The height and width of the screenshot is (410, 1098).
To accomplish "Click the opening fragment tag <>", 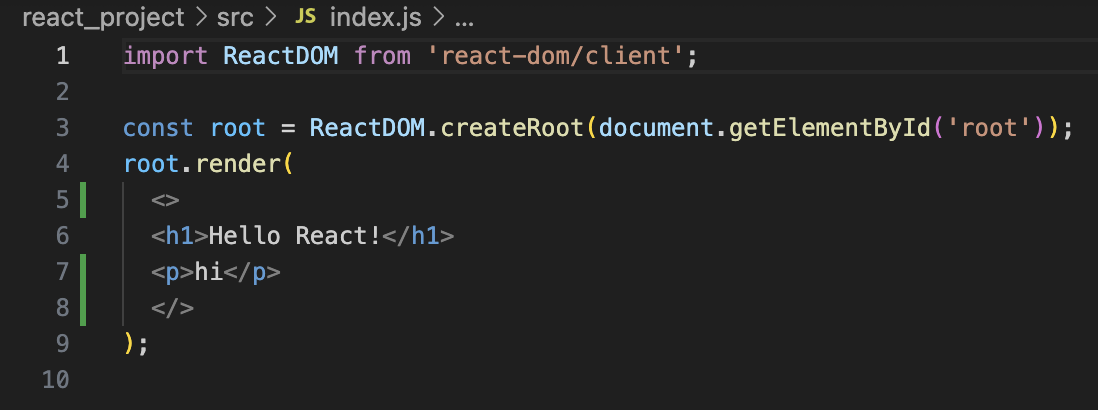I will click(165, 201).
